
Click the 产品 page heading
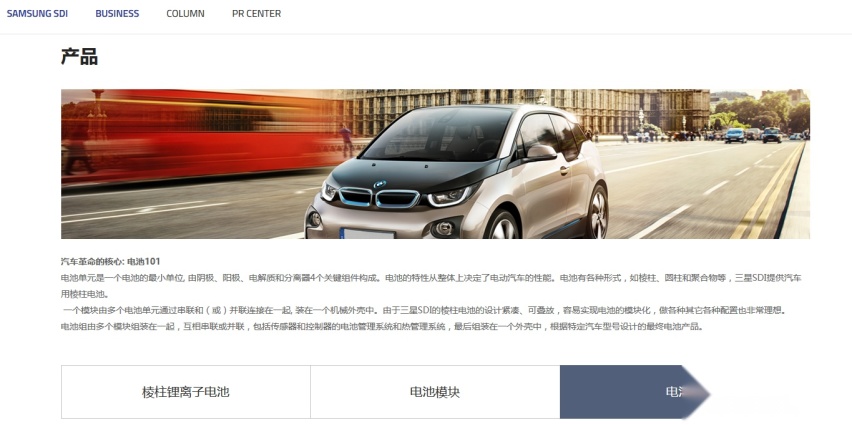[x=79, y=57]
